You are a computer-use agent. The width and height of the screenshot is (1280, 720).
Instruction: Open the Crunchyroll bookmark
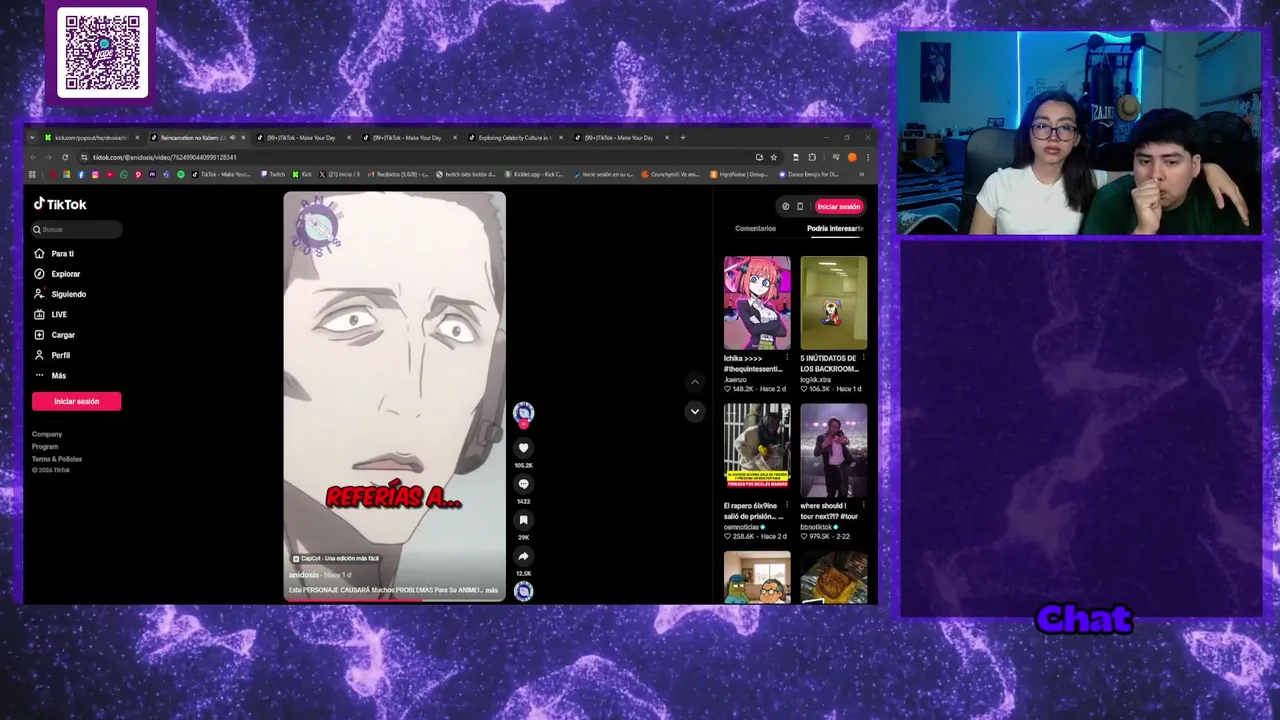[670, 174]
